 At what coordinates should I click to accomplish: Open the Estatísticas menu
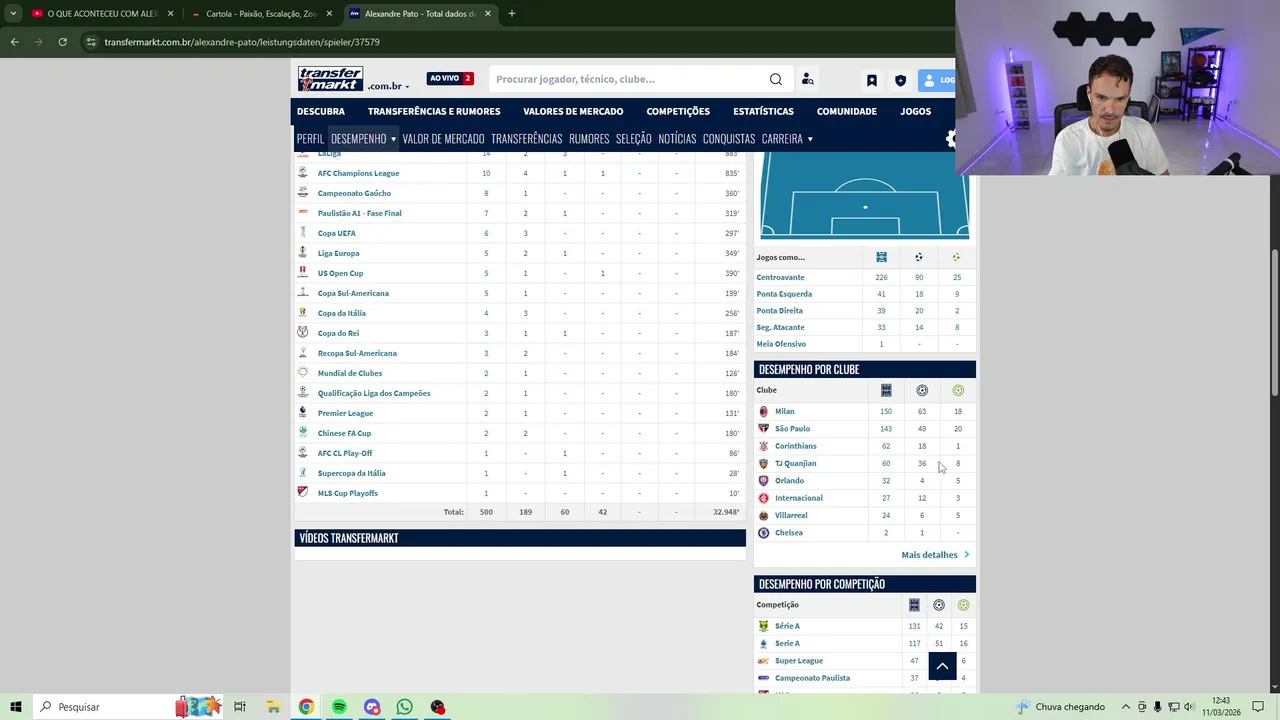coord(763,111)
